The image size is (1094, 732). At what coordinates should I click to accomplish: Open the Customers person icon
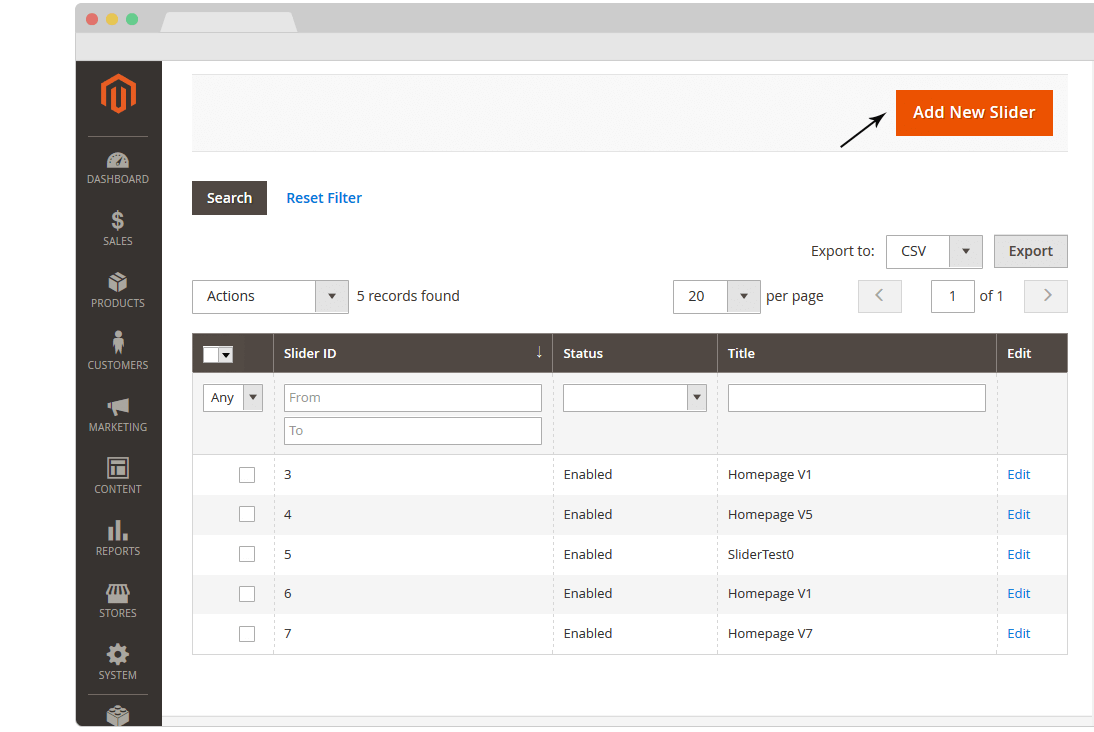118,344
